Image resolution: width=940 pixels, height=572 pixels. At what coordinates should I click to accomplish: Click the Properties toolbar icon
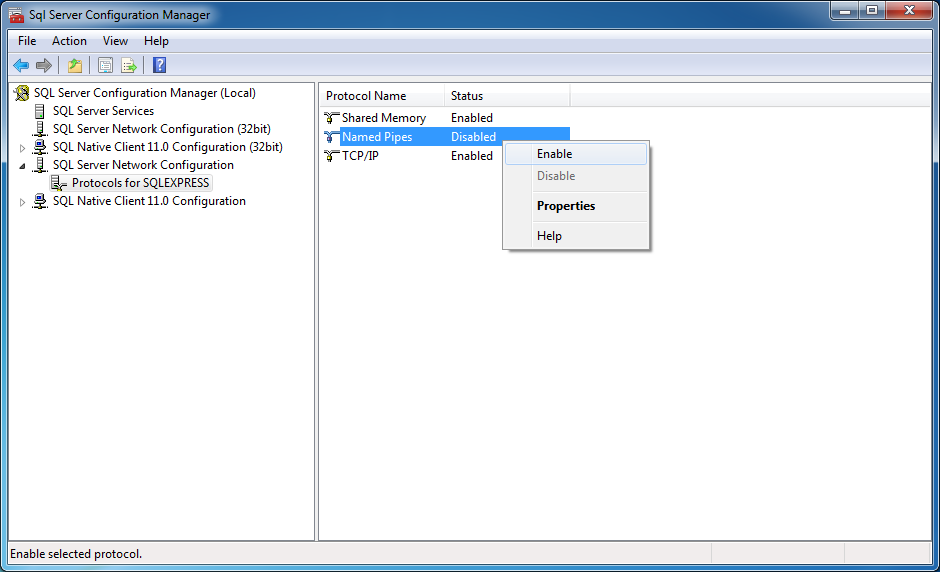pos(105,66)
